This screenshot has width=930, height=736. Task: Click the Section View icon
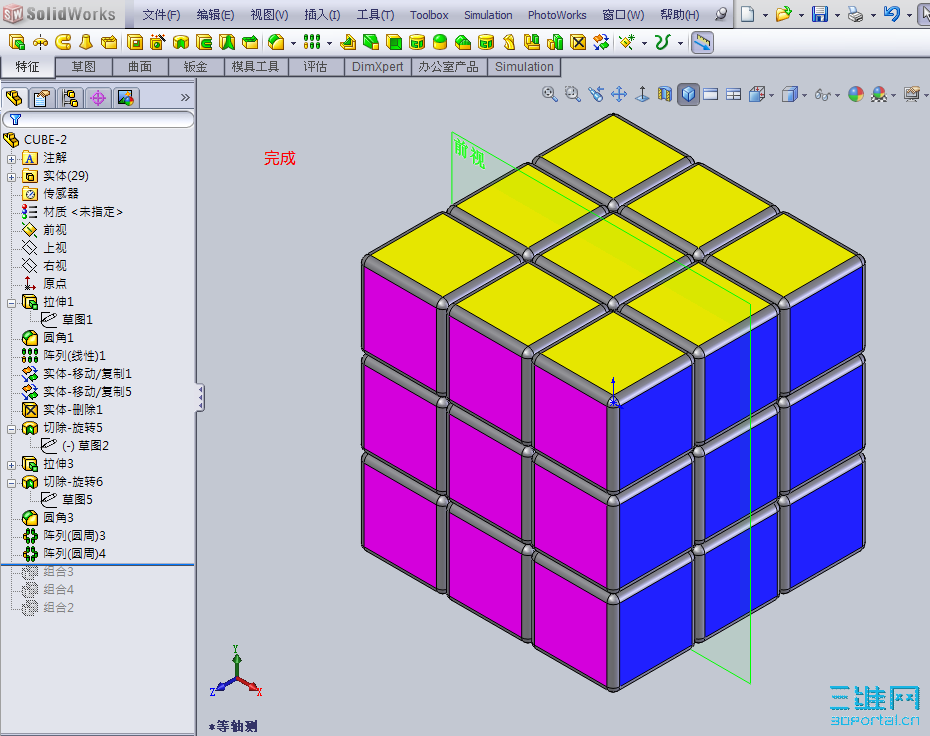[x=665, y=94]
